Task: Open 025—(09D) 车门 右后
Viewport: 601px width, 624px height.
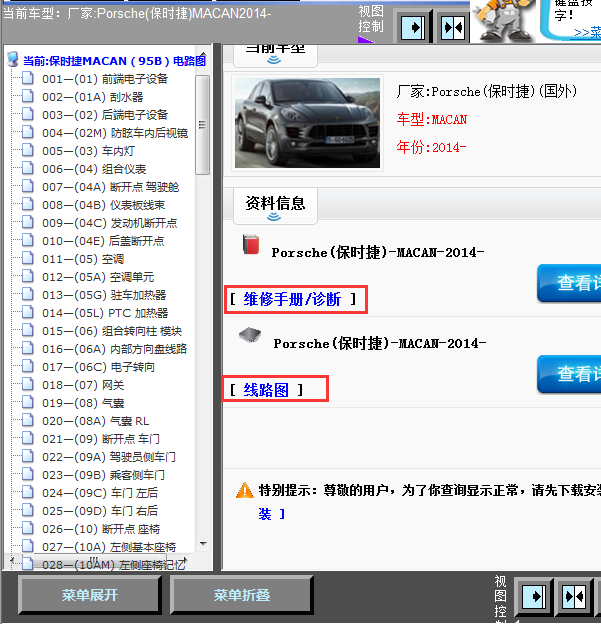Action: [x=100, y=511]
